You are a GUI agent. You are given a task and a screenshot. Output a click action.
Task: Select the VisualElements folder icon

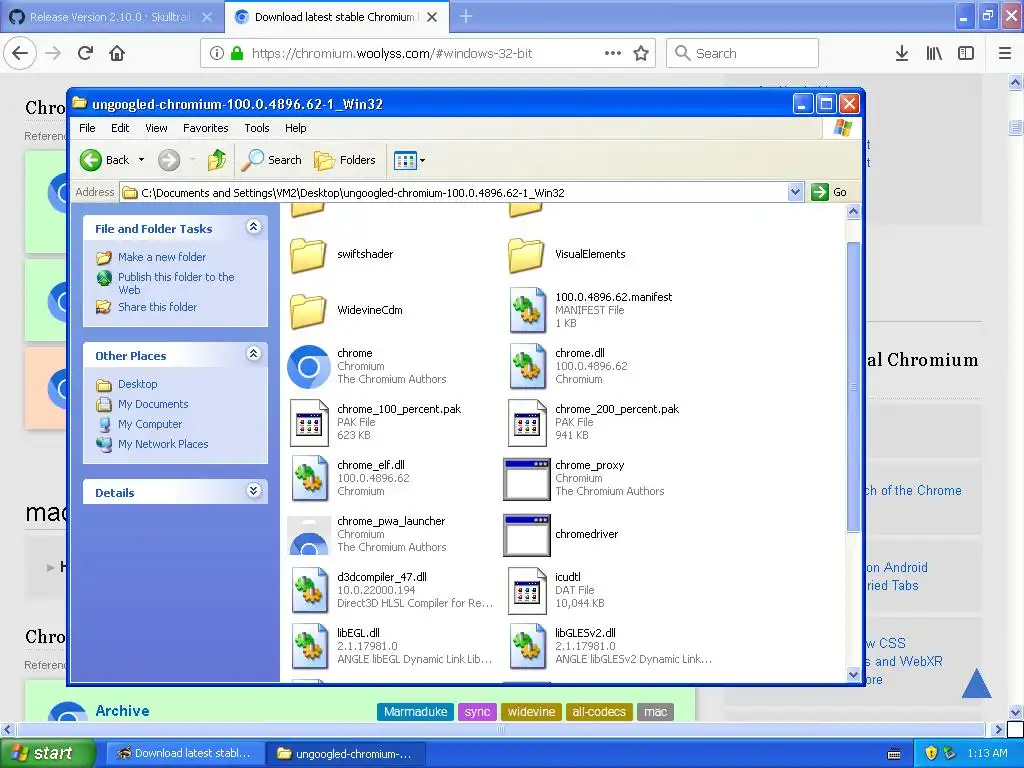(526, 255)
